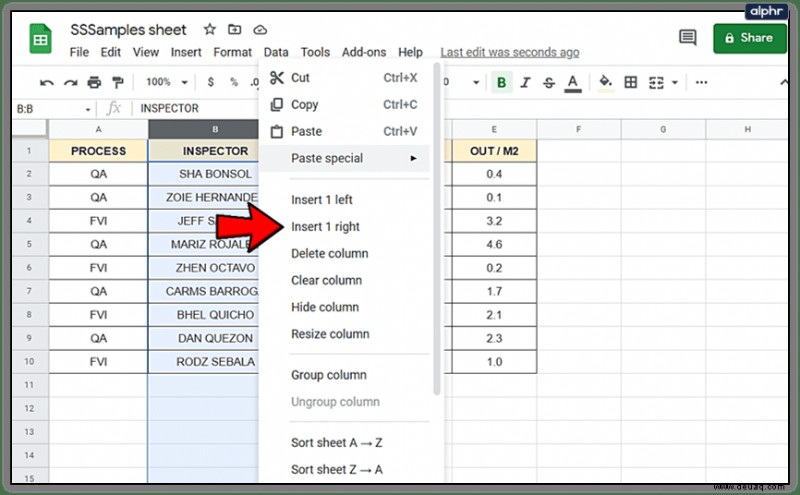800x495 pixels.
Task: Click the redo arrow icon
Action: pos(70,83)
